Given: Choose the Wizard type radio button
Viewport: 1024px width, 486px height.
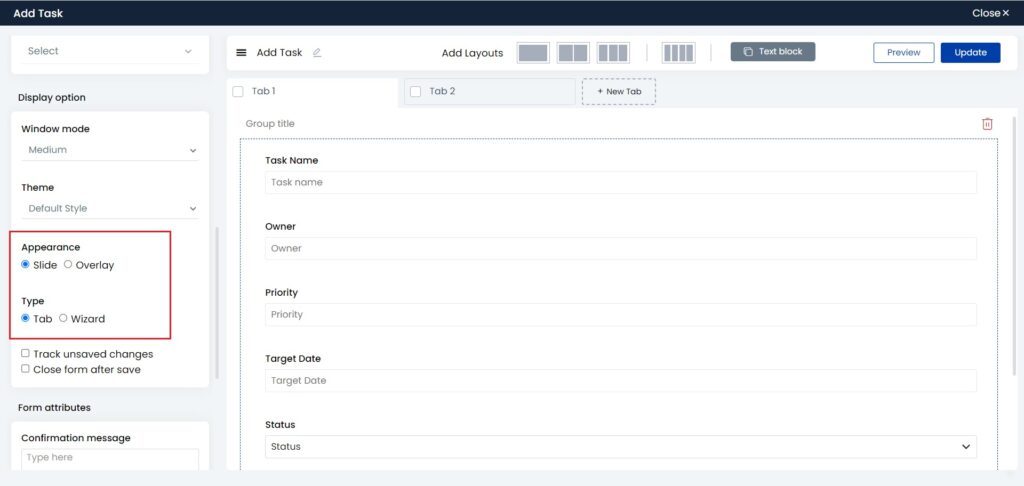Looking at the screenshot, I should (63, 319).
